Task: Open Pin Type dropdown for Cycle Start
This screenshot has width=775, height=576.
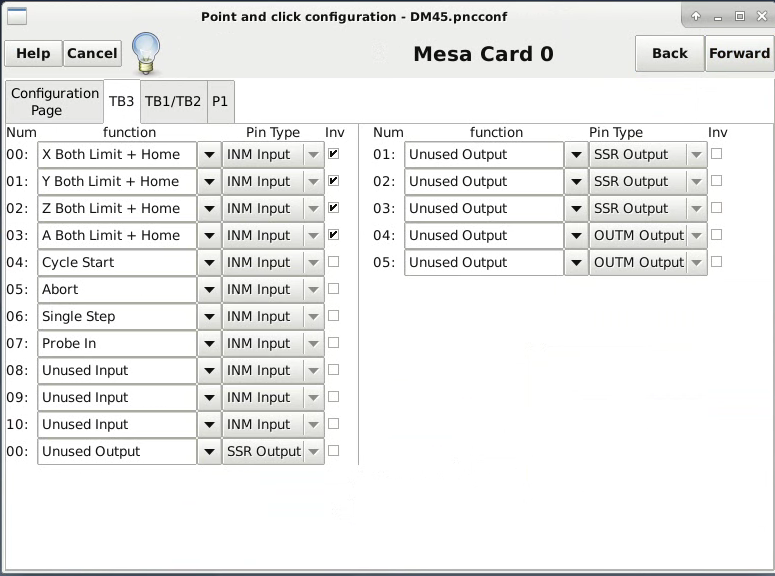Action: [273, 263]
